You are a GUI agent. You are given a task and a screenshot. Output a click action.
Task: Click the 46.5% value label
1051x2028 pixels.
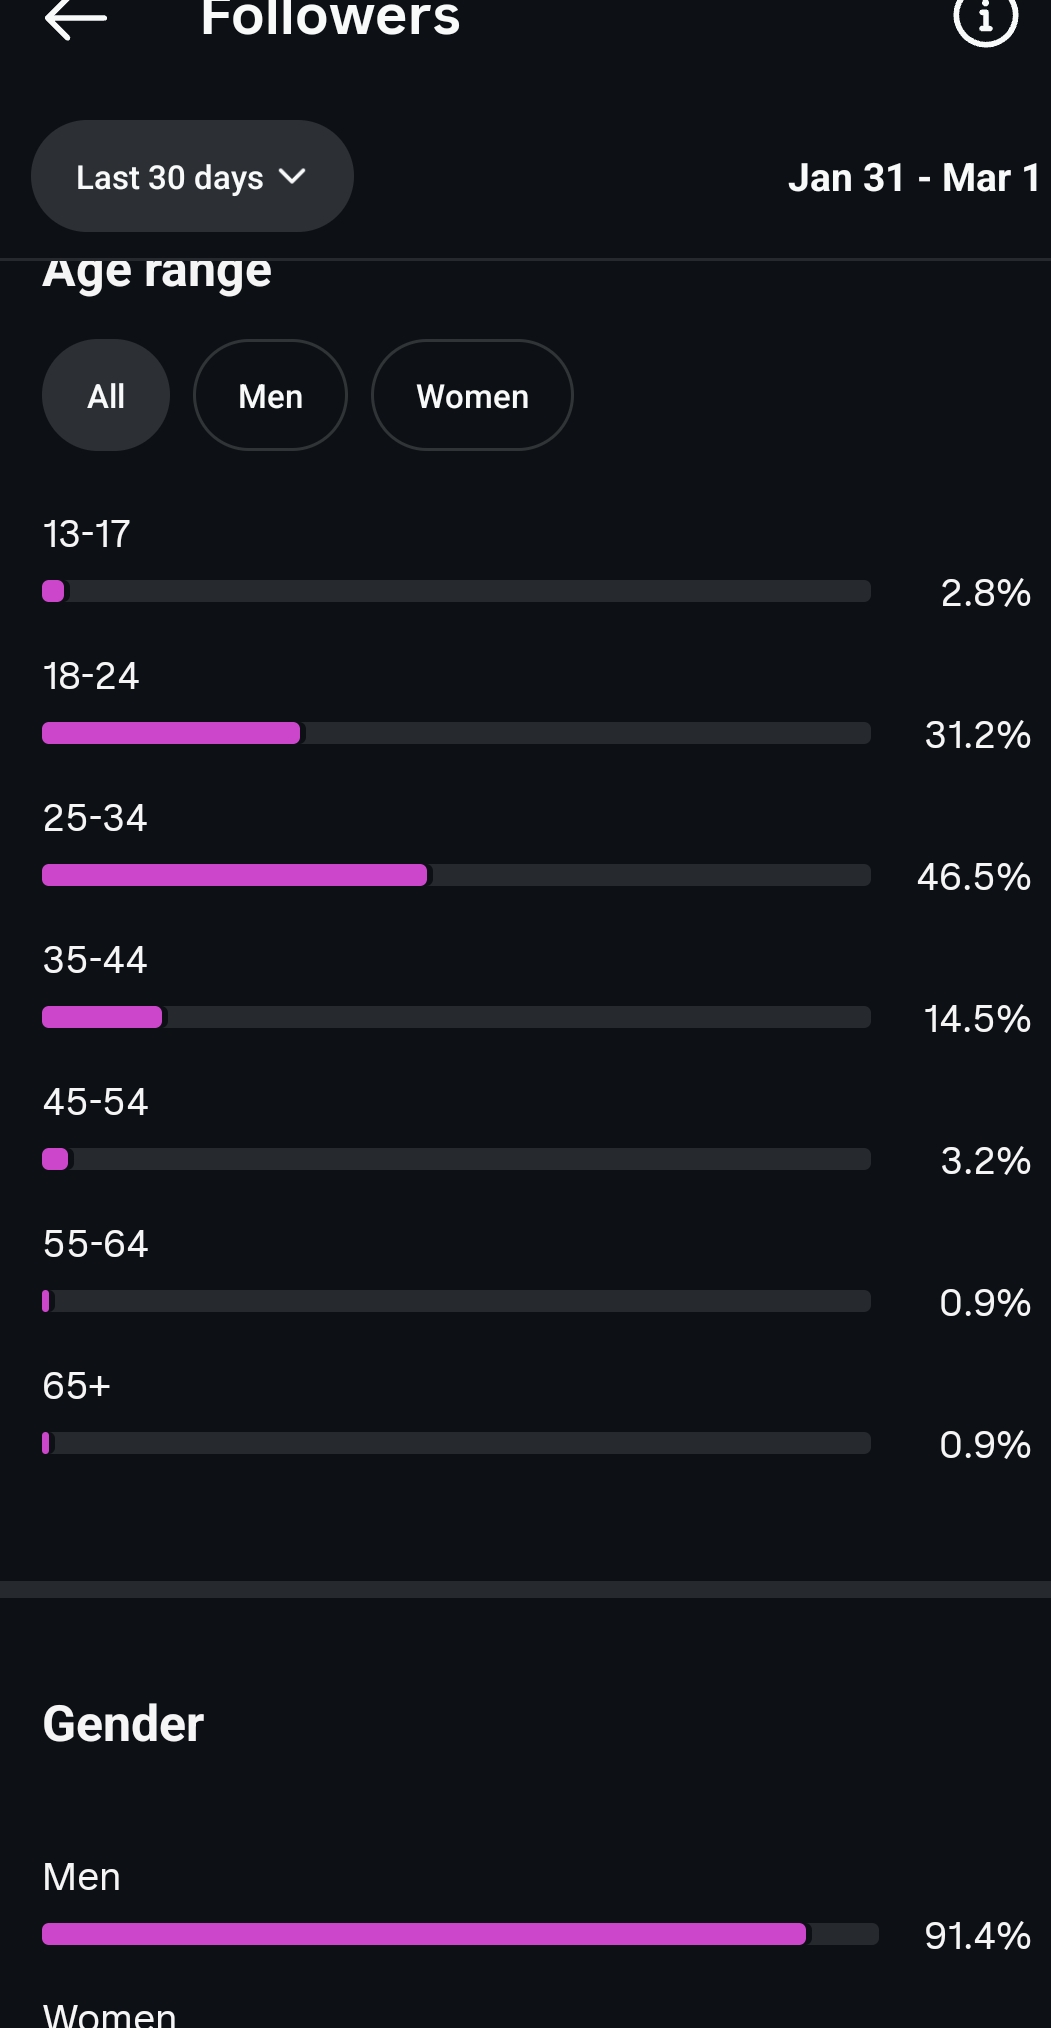coord(973,877)
